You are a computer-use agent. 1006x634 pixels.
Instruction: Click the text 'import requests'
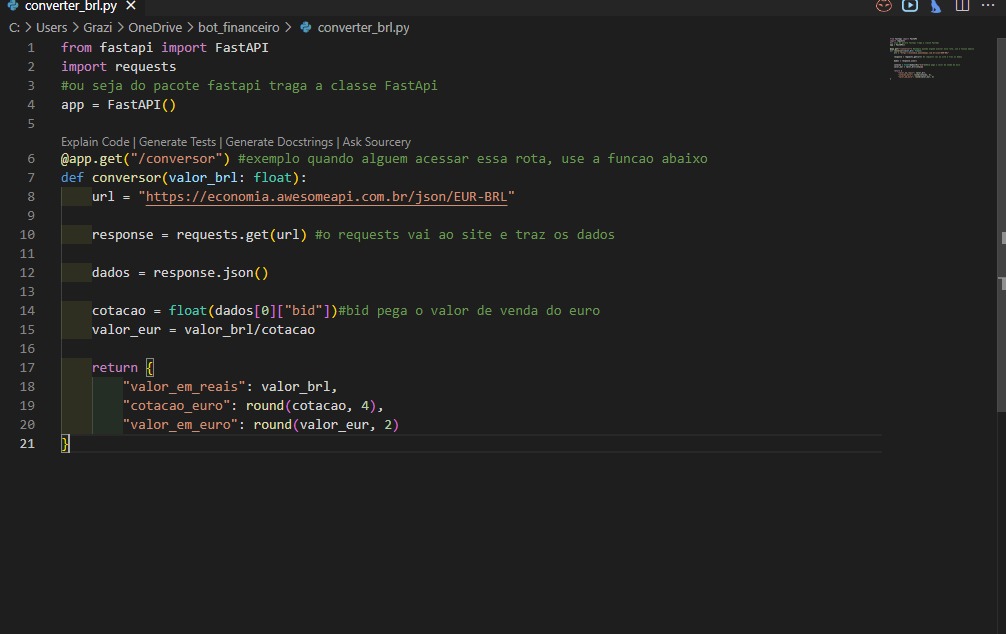[x=118, y=67]
